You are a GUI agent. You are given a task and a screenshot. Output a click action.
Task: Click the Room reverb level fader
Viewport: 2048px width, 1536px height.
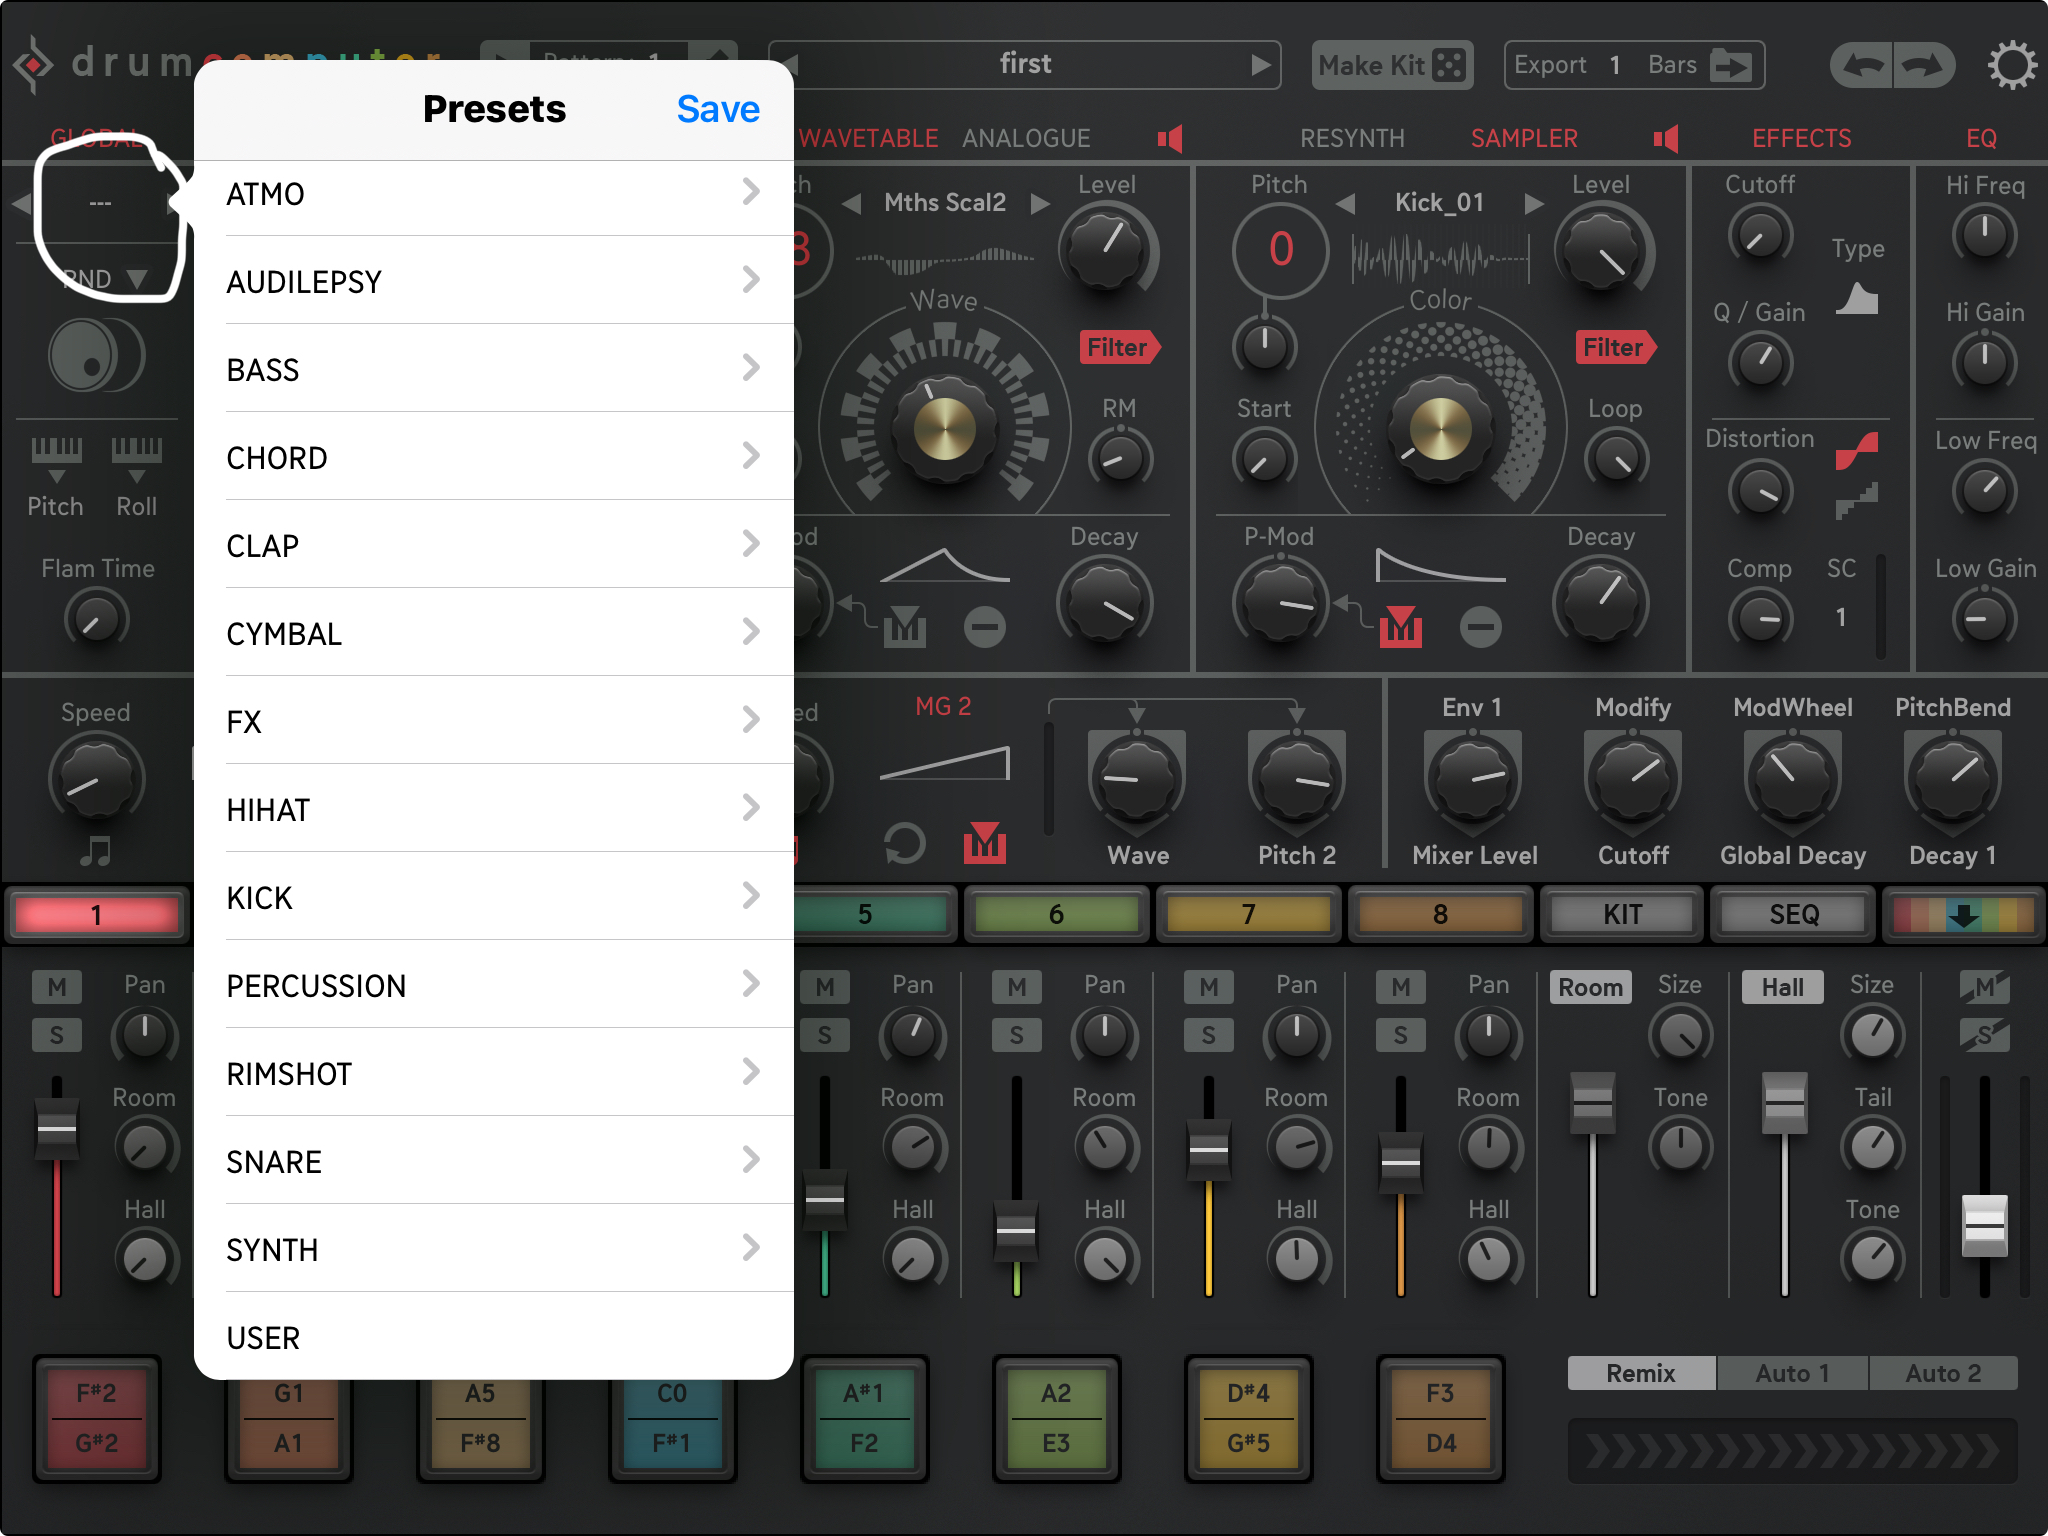click(1592, 1104)
